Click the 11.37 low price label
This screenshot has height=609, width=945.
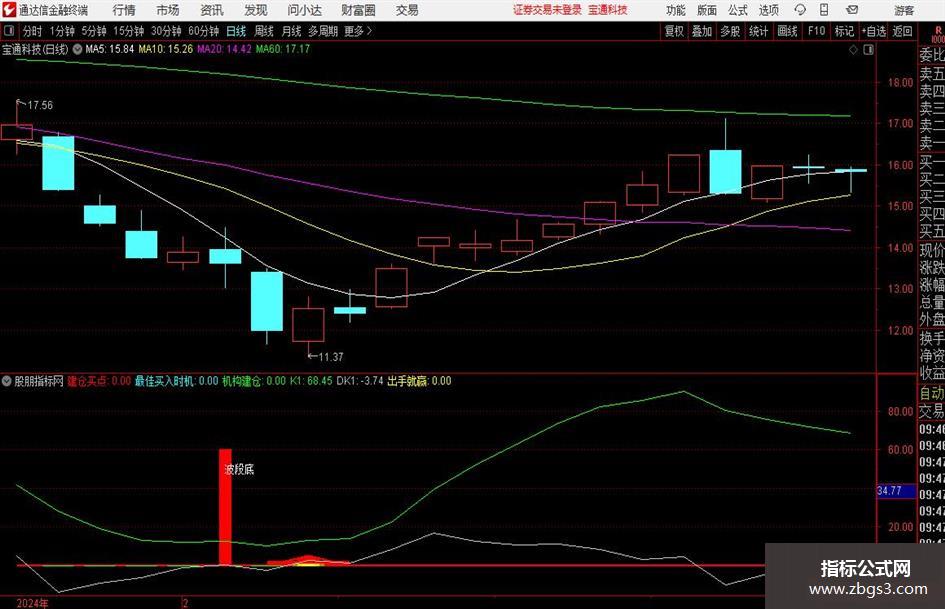pos(331,357)
